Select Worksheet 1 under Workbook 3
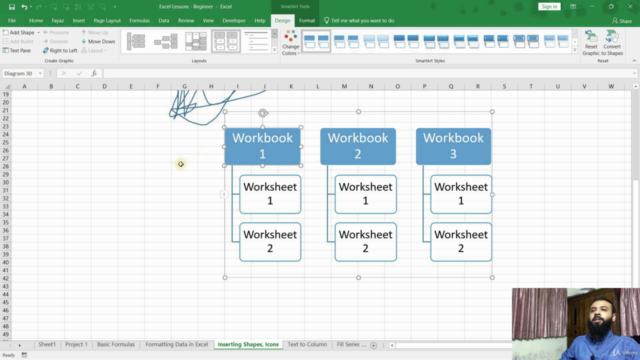 coord(461,194)
